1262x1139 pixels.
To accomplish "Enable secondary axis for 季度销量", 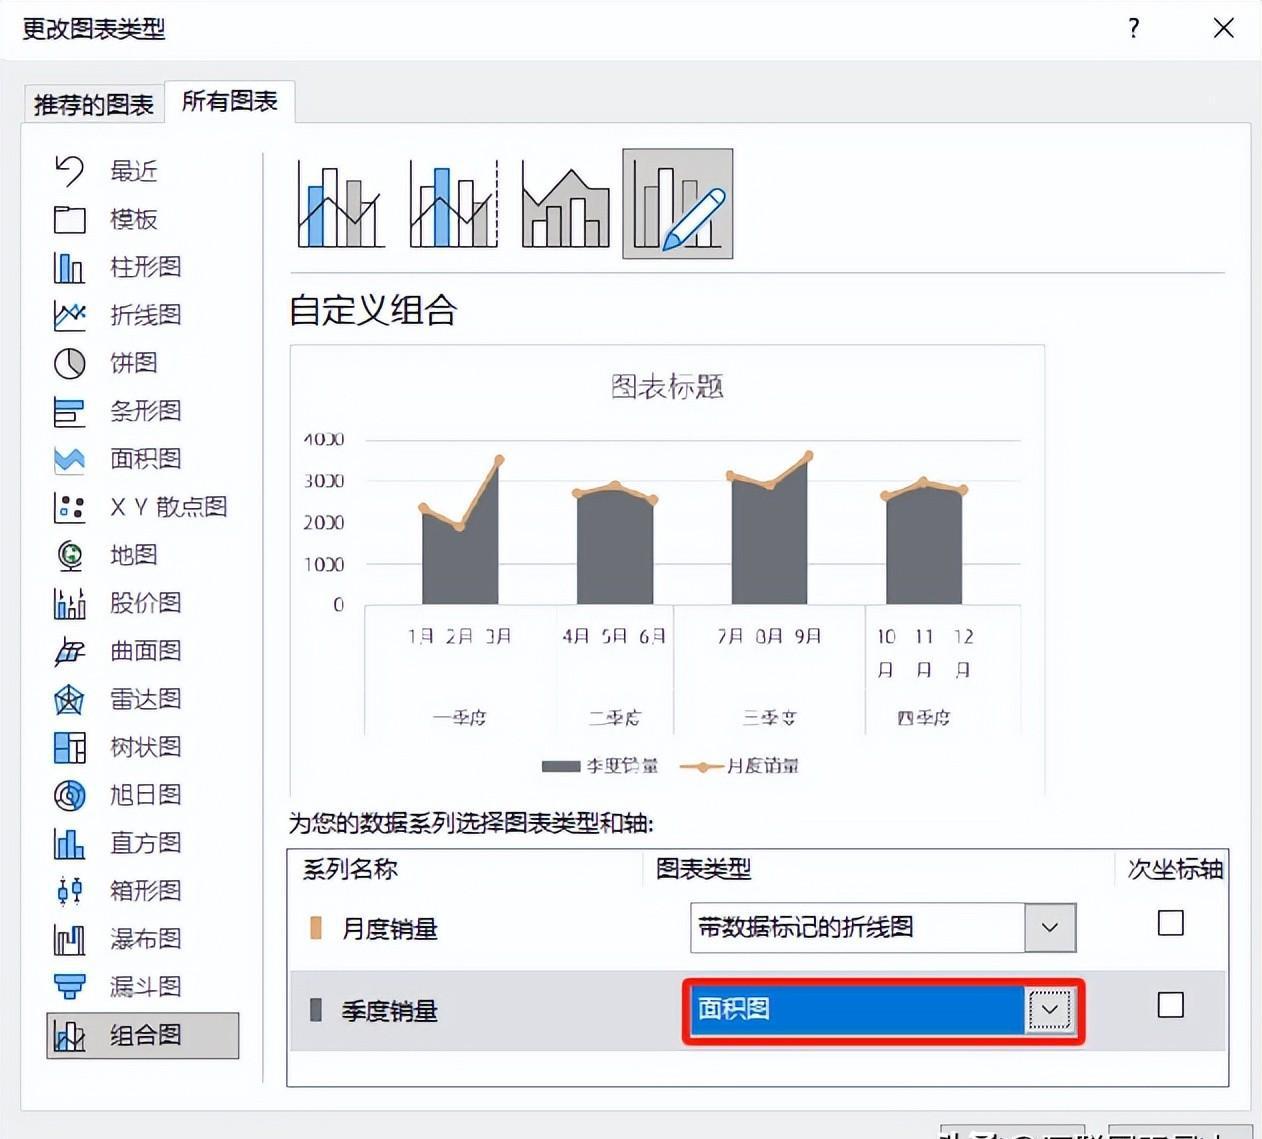I will [1170, 1005].
